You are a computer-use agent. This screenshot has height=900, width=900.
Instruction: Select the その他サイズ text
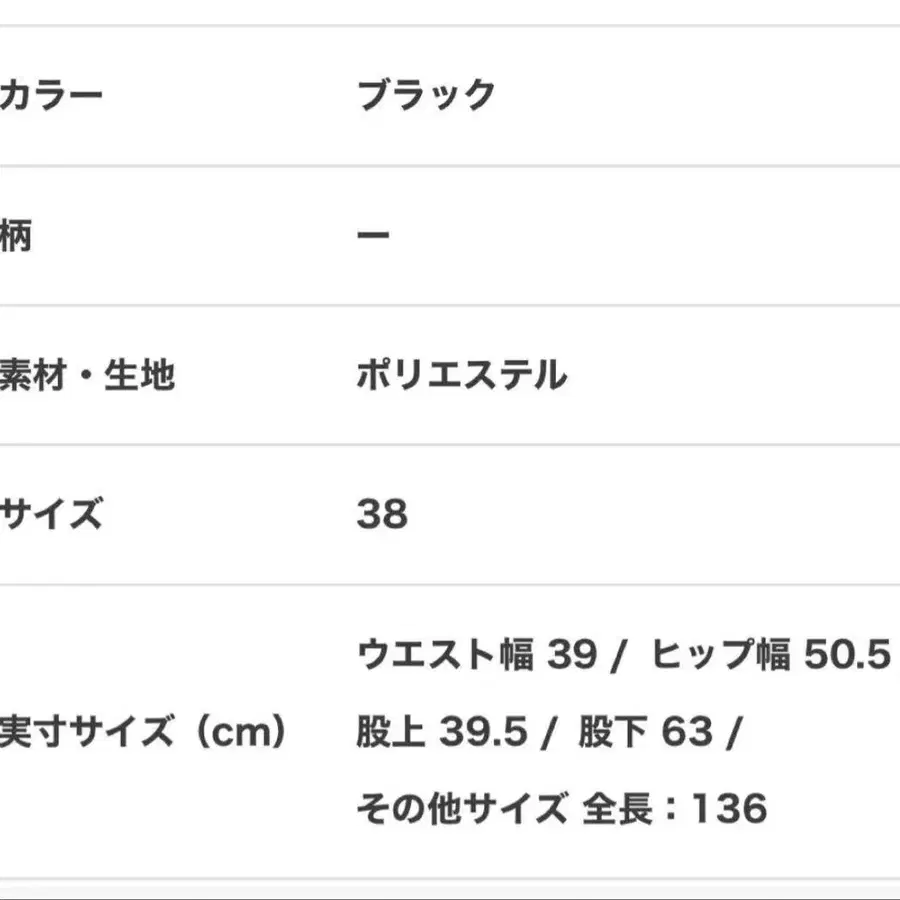(463, 808)
